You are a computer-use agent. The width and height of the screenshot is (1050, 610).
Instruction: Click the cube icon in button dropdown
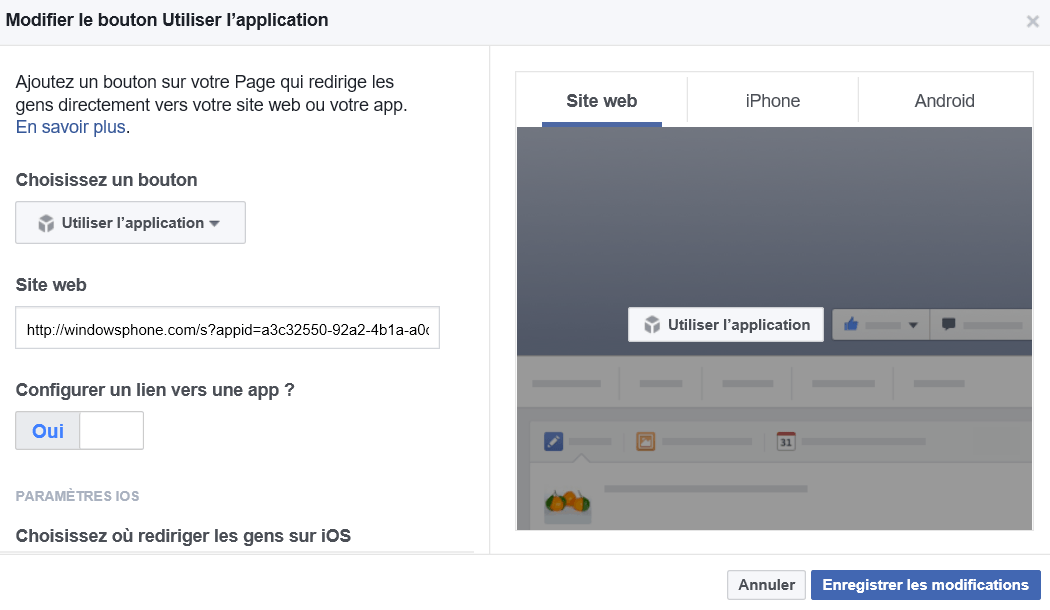tap(46, 223)
